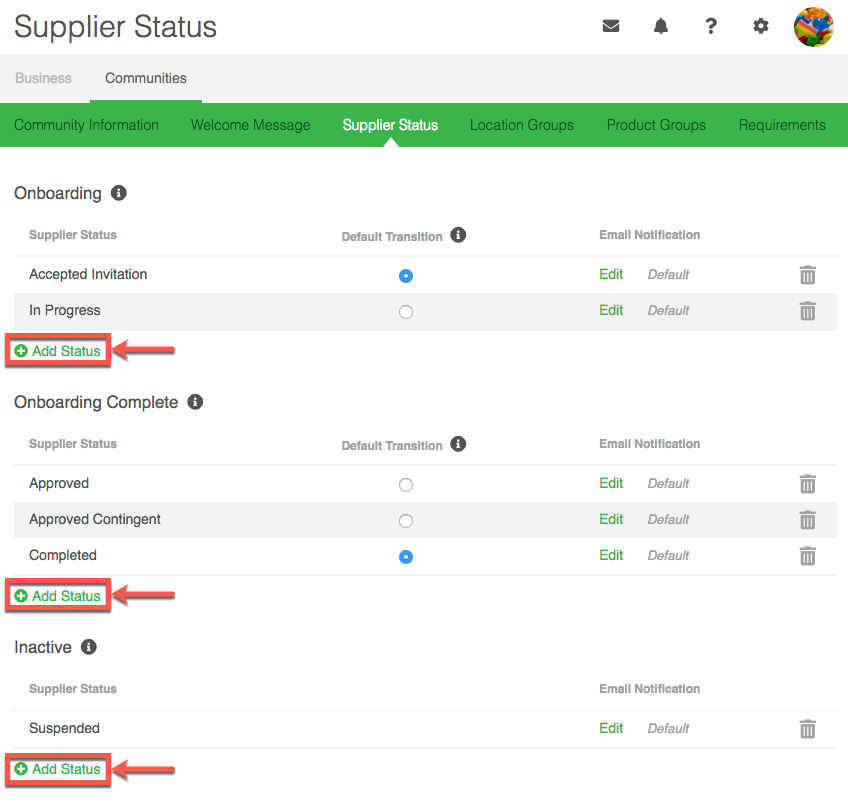848x807 pixels.
Task: Edit email notification for Completed status
Action: (611, 555)
